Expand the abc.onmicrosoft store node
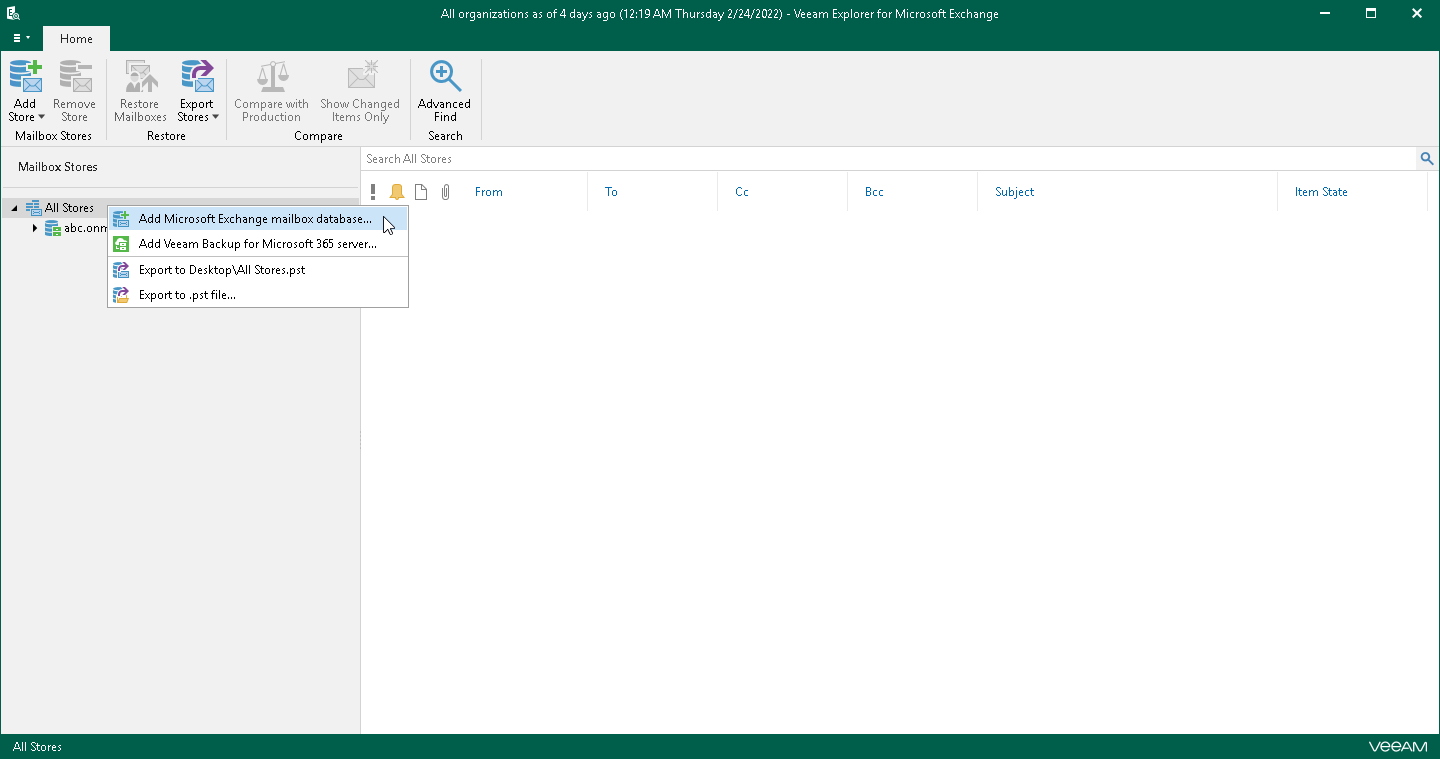The width and height of the screenshot is (1440, 759). pyautogui.click(x=35, y=228)
